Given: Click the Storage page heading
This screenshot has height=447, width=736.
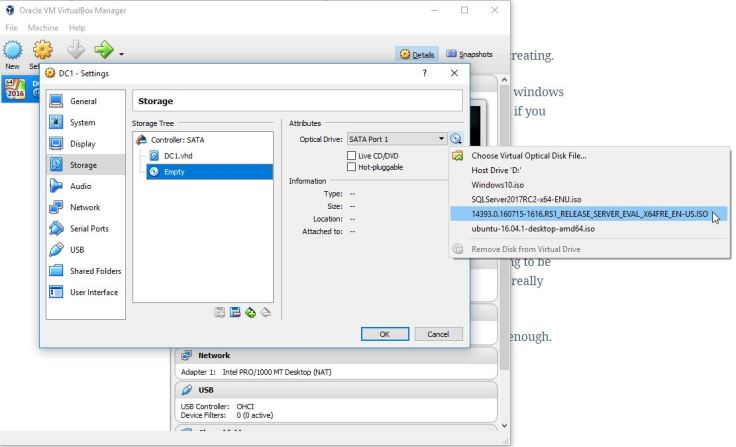Looking at the screenshot, I should click(155, 101).
